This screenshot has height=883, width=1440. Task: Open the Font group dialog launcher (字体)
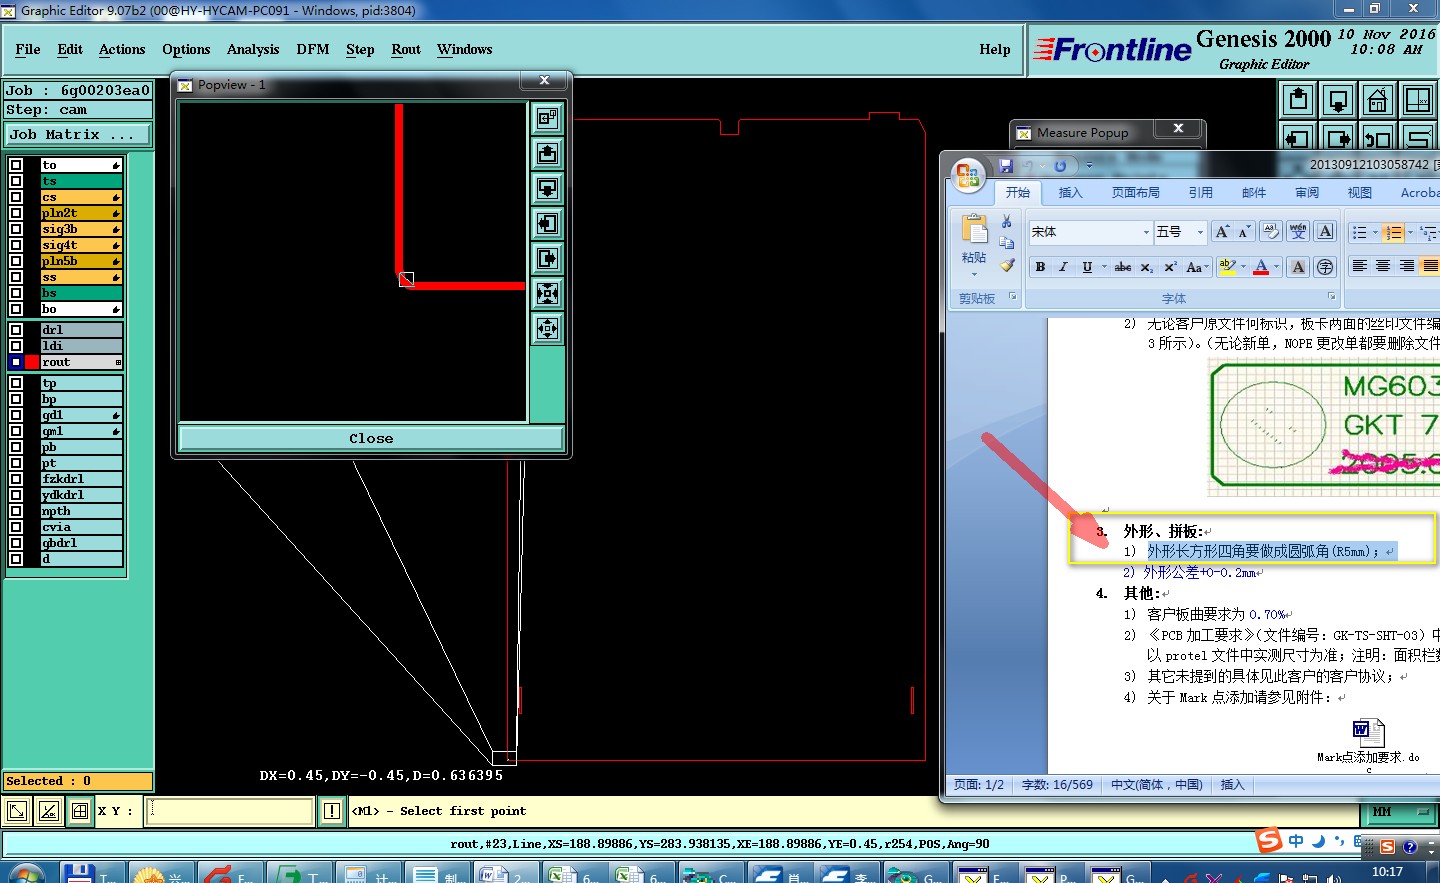point(1331,297)
